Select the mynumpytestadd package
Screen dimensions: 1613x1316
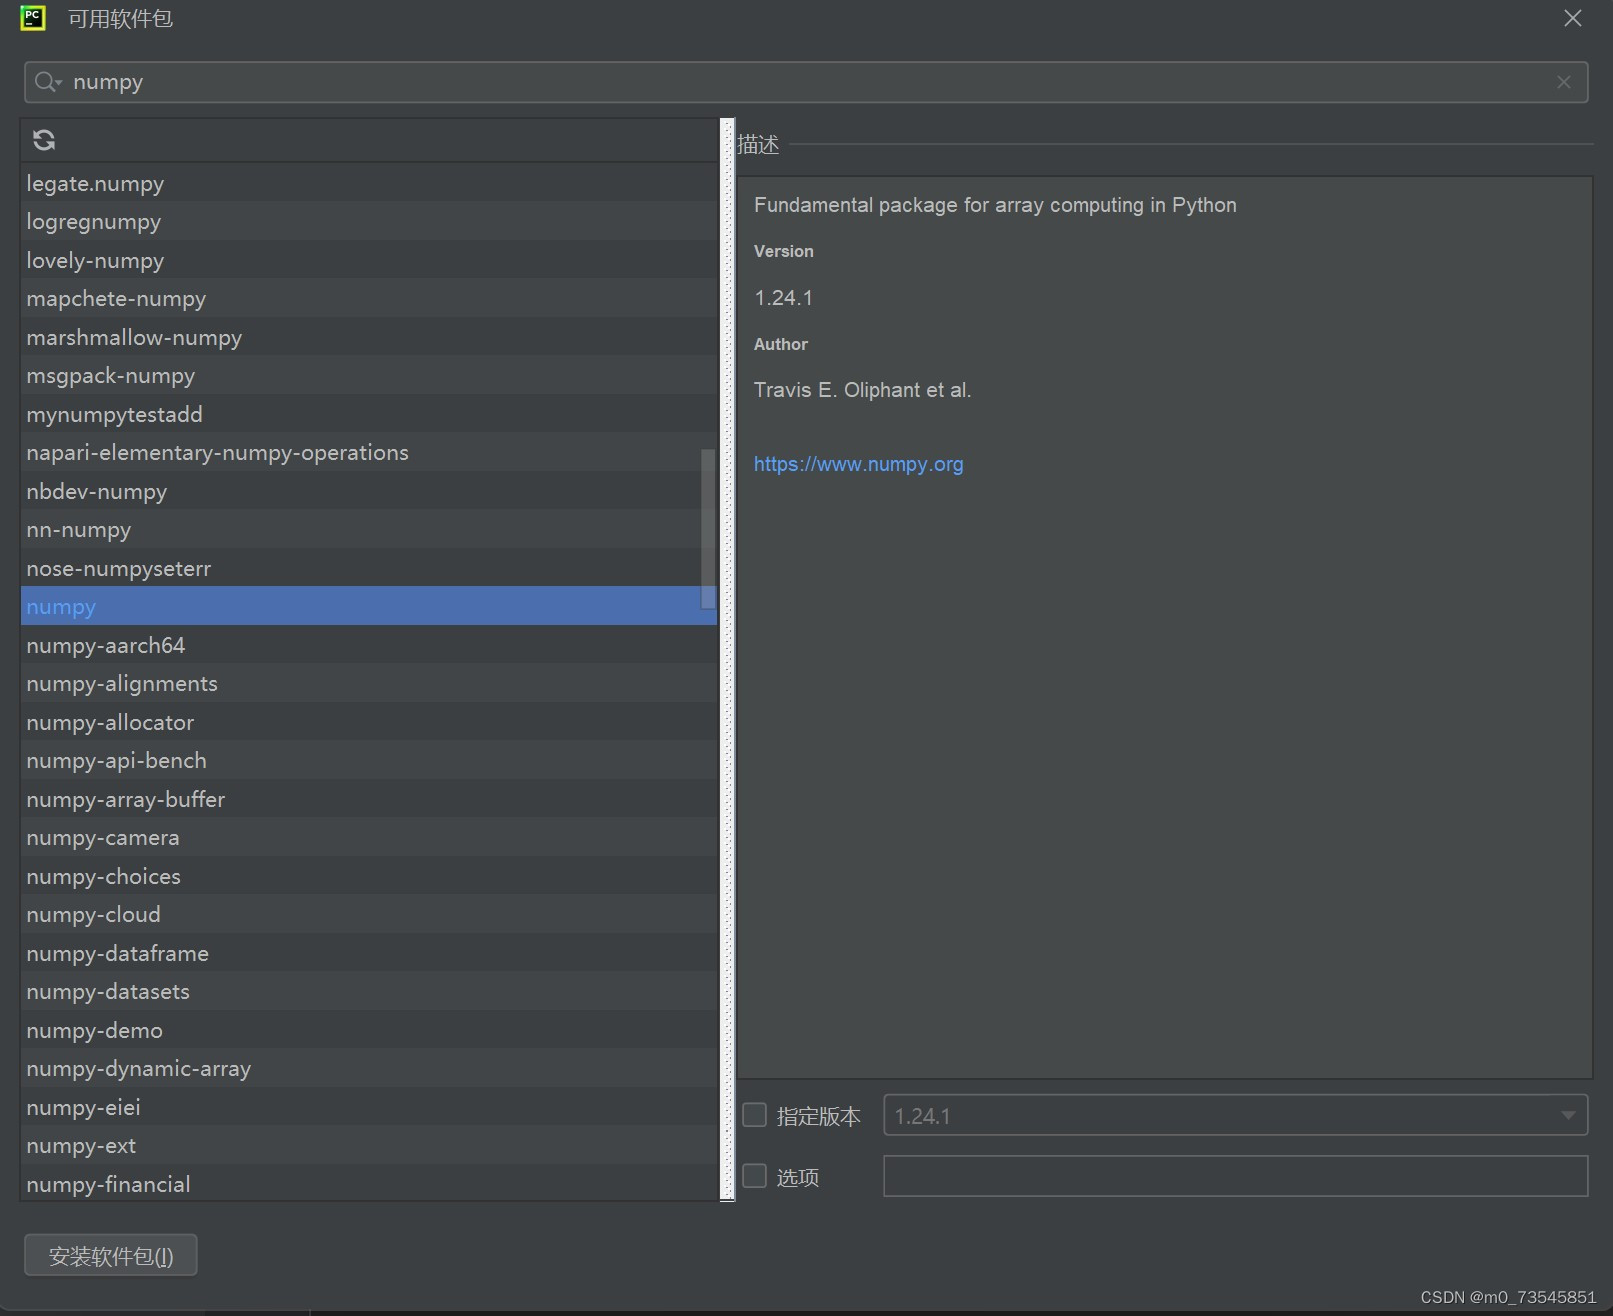pos(368,414)
